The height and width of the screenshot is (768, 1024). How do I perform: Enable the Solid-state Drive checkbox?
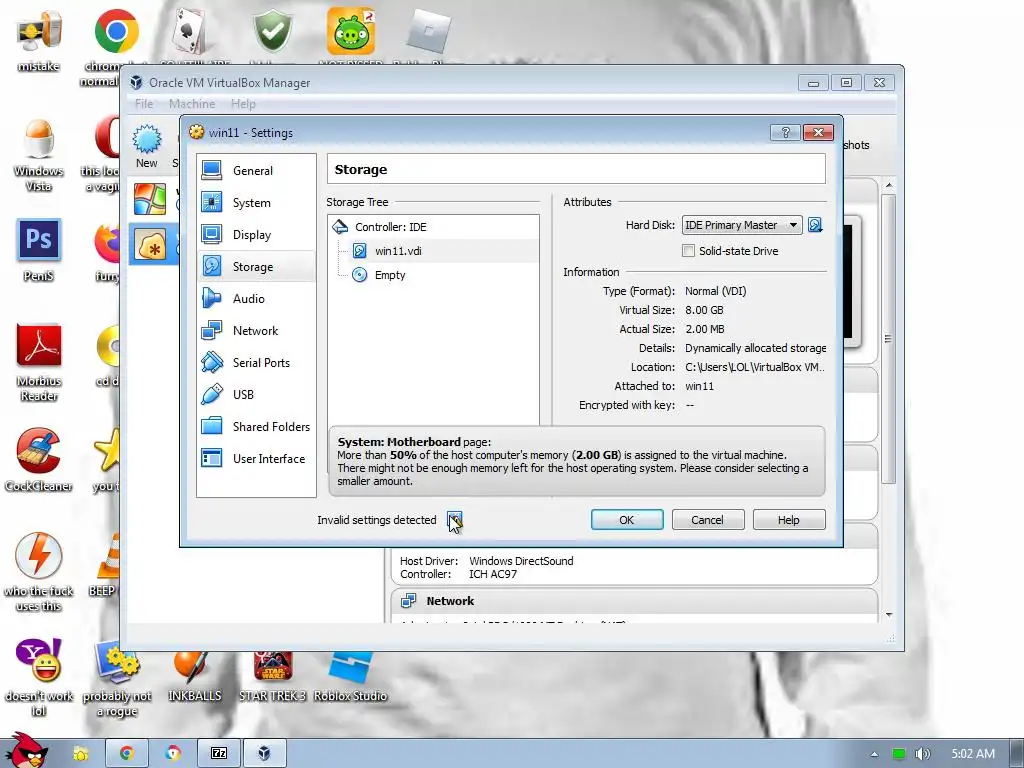click(x=688, y=251)
